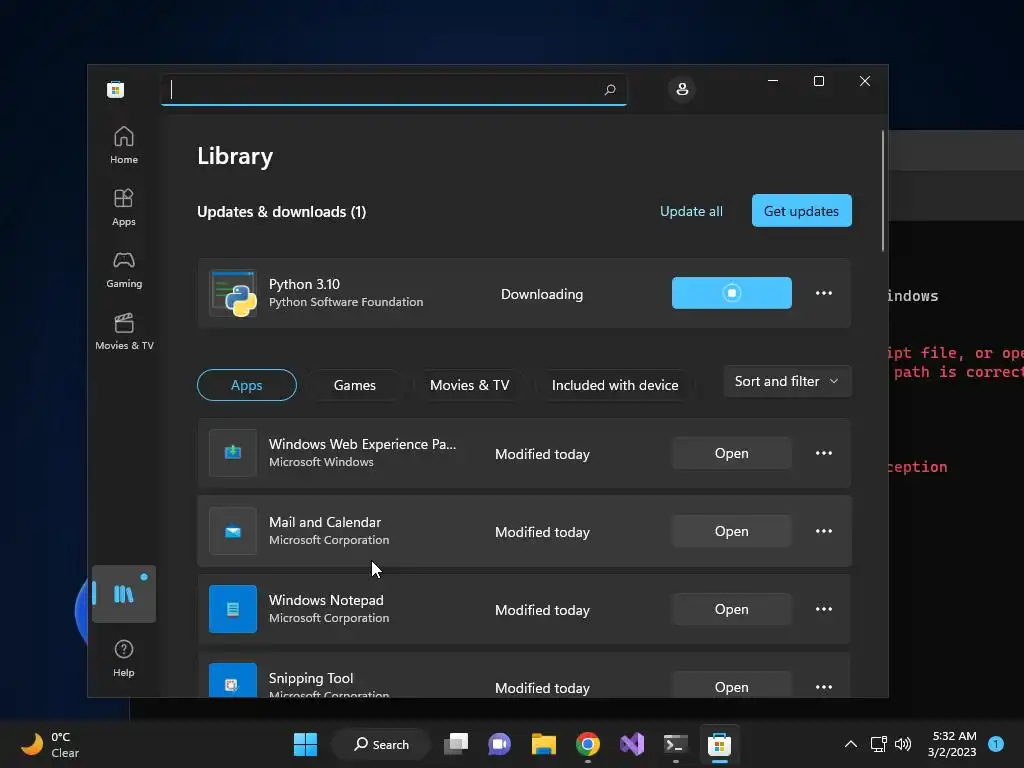The height and width of the screenshot is (768, 1024).
Task: Stop the Python 3.10 download
Action: [x=731, y=293]
